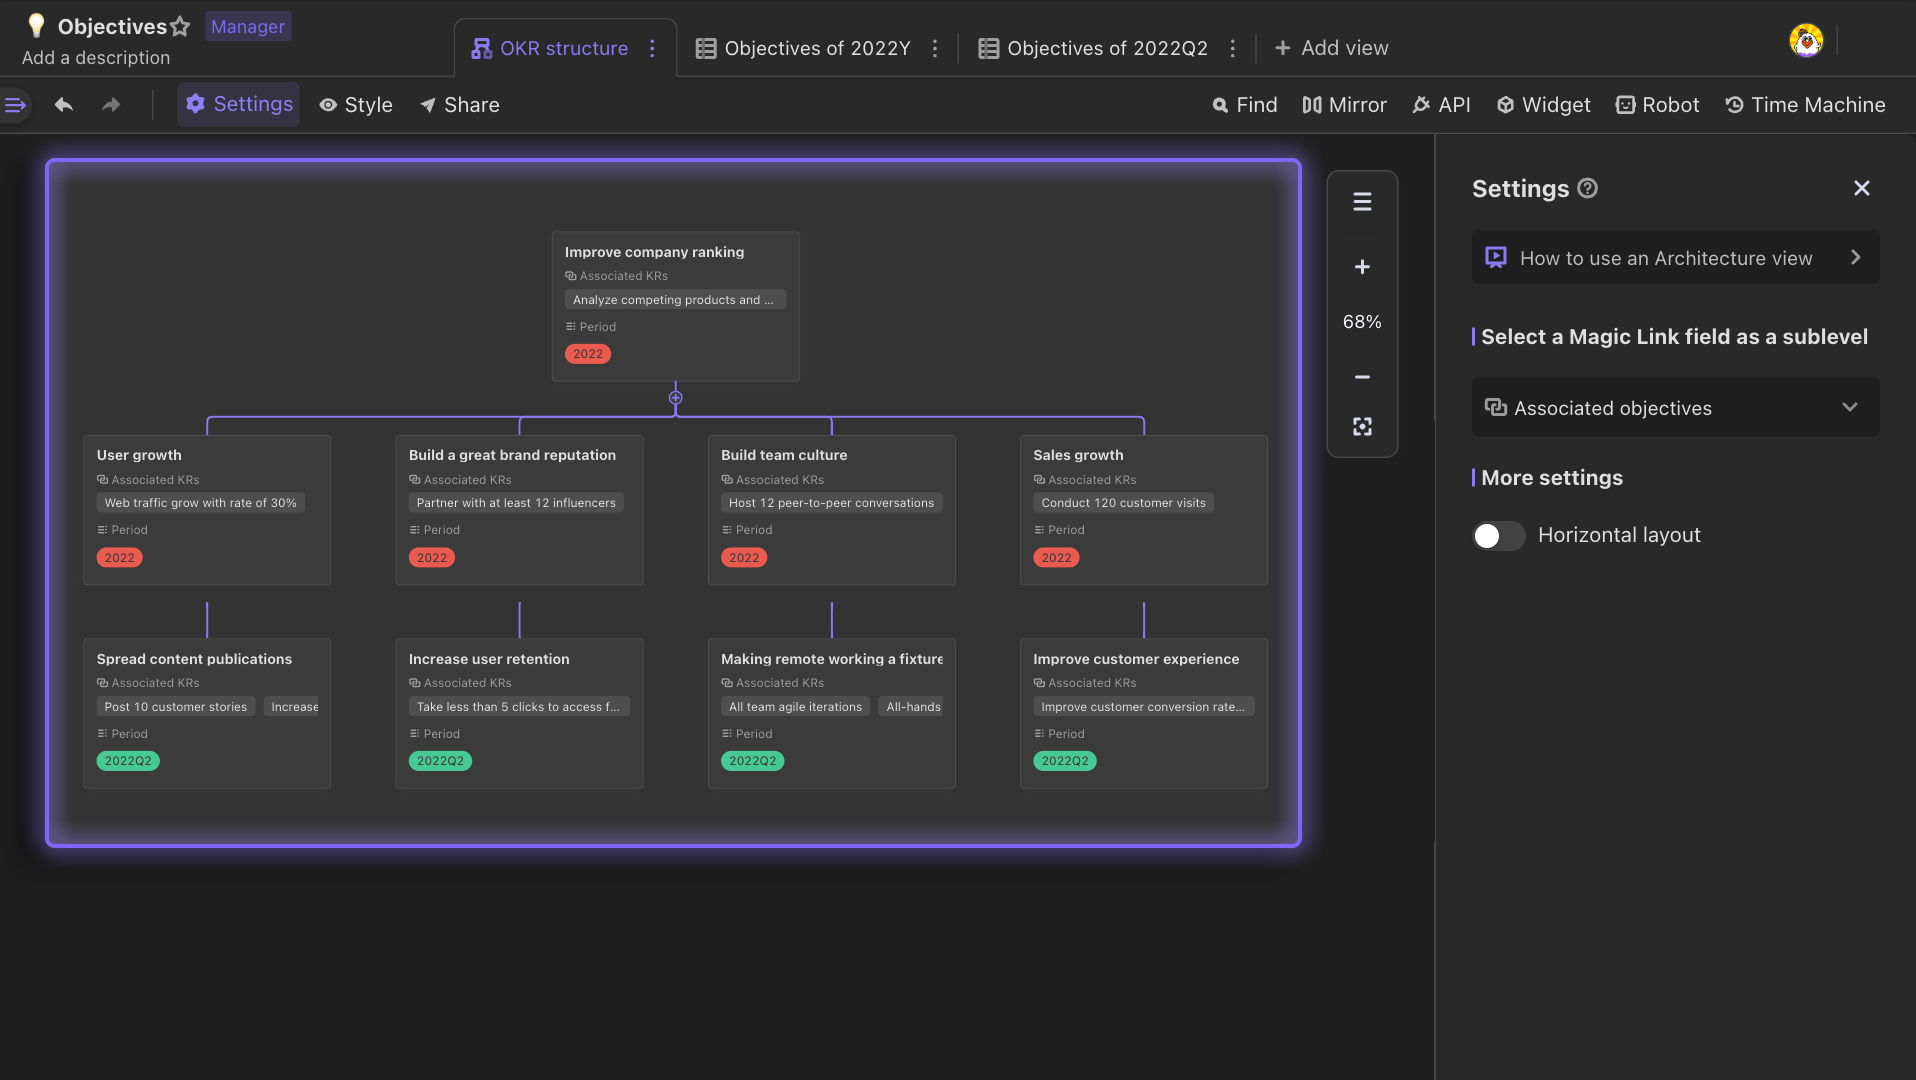Open How to use an Architecture view
Image resolution: width=1916 pixels, height=1080 pixels.
coord(1675,257)
